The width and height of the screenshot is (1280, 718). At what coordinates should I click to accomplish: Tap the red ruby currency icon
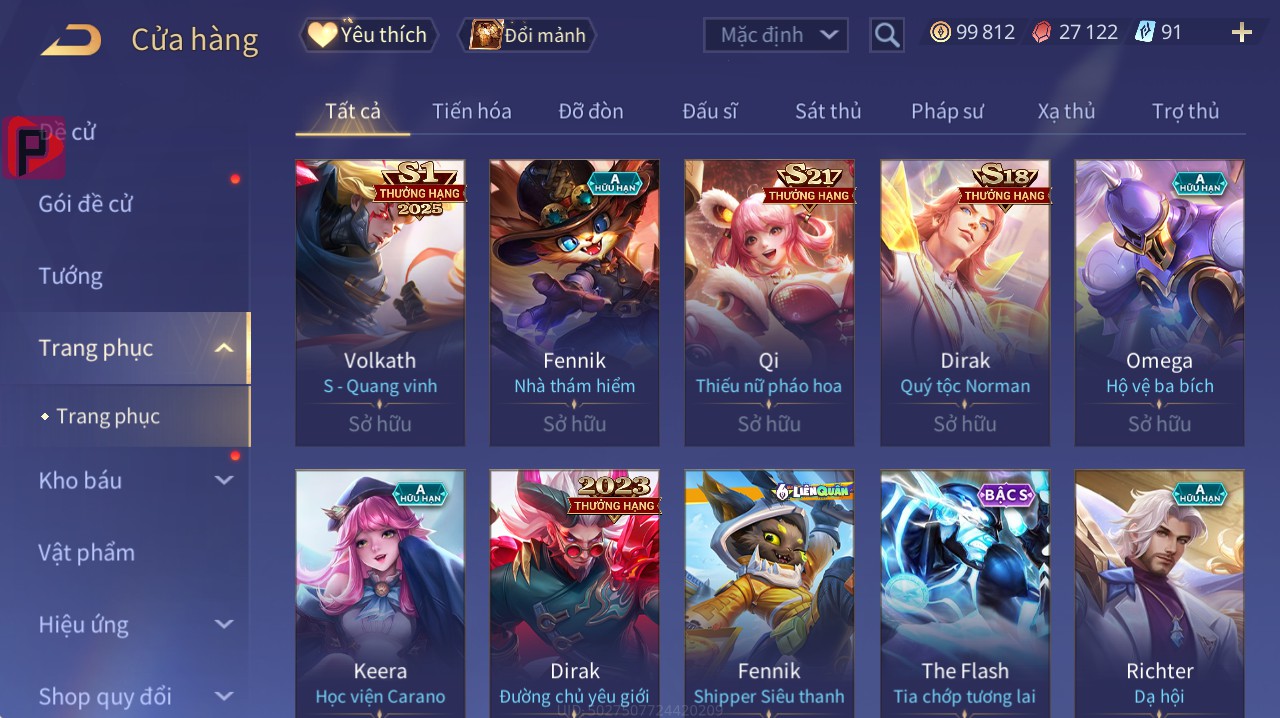[1042, 33]
